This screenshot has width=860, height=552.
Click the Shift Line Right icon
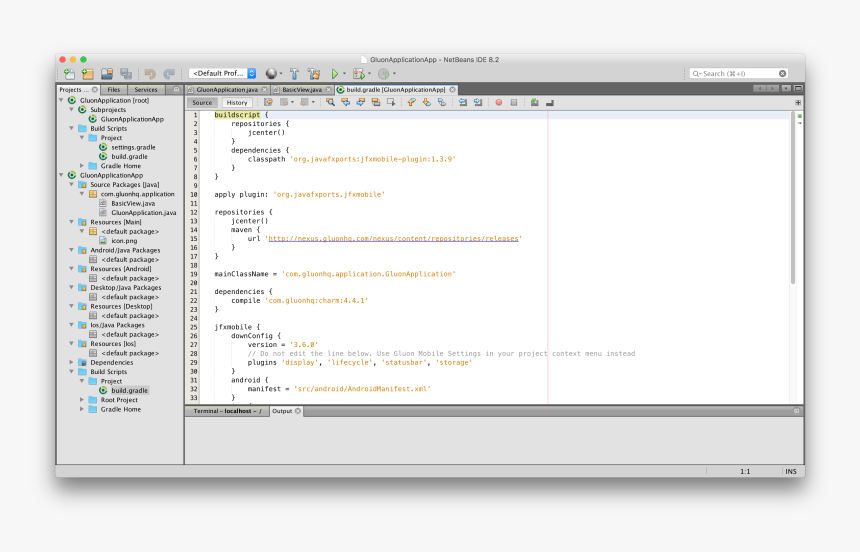tap(478, 103)
